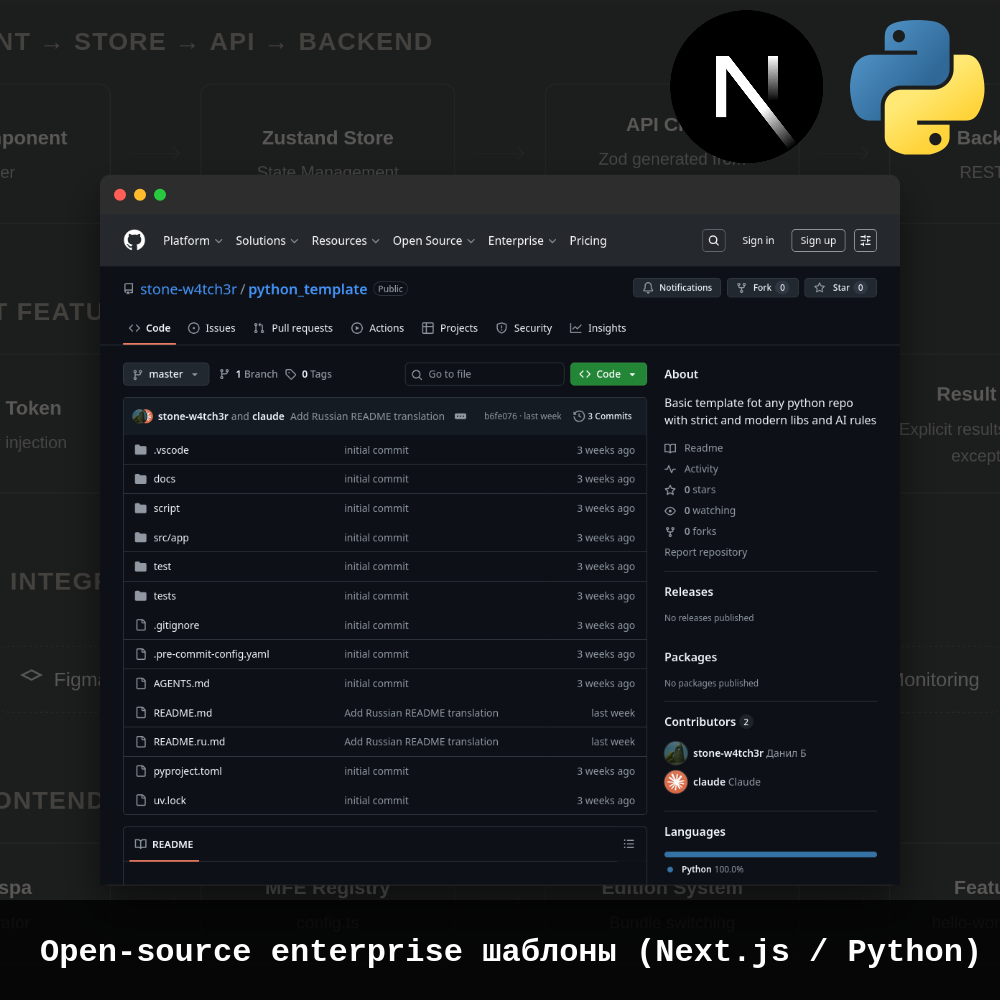Switch to the Projects tab
Screen dimensions: 1000x1000
(450, 328)
